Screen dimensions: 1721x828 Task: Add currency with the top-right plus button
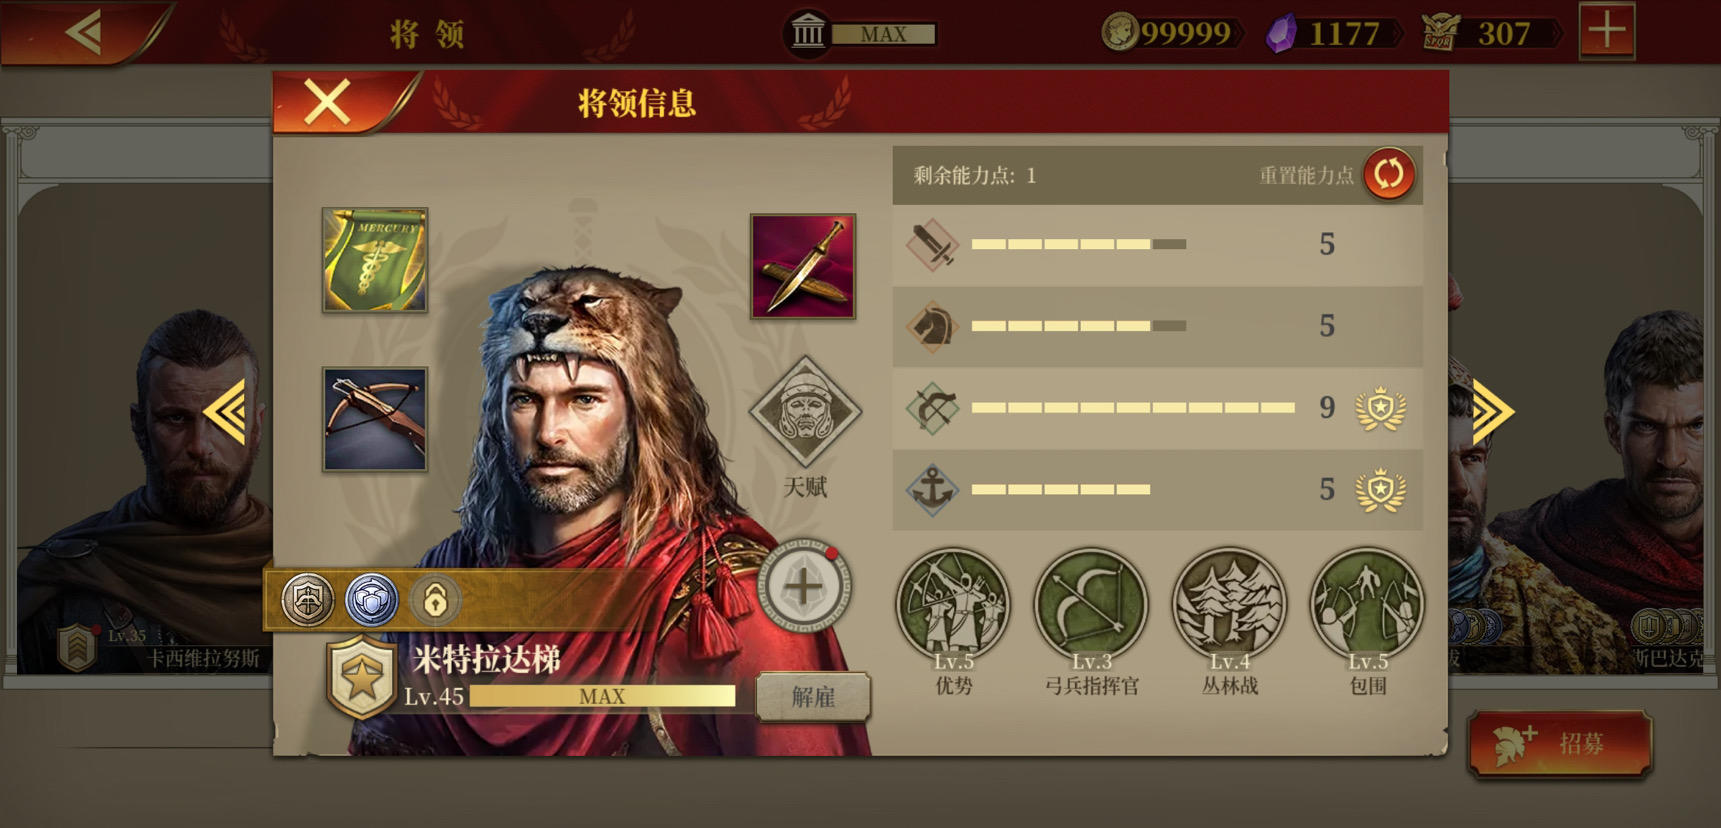1607,31
